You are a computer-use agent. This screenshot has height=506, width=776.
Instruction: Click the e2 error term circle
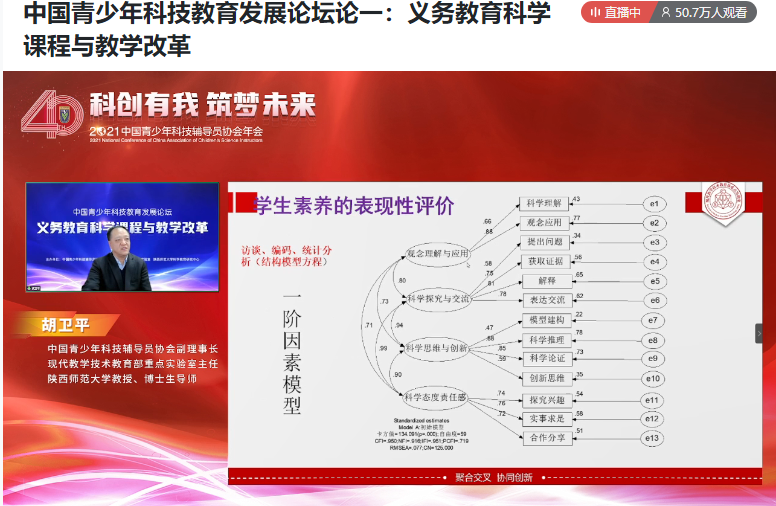(x=654, y=223)
